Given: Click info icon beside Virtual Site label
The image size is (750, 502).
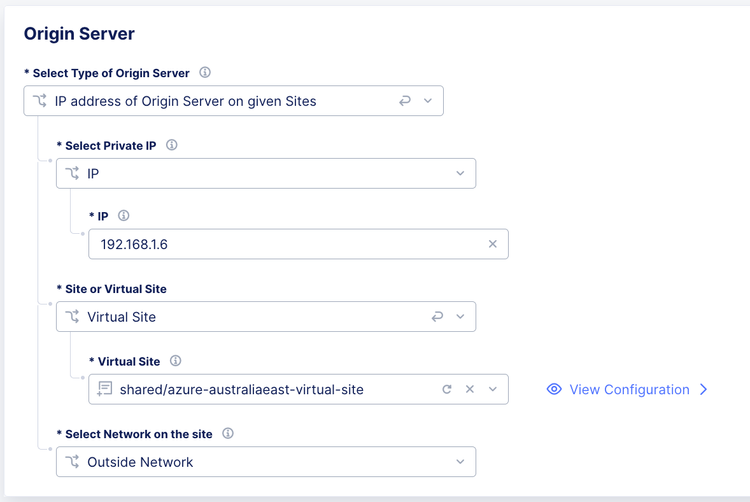Looking at the screenshot, I should (x=176, y=361).
